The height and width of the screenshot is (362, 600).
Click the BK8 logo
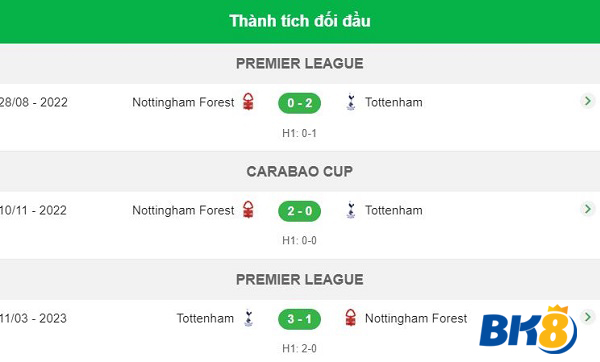click(x=528, y=329)
